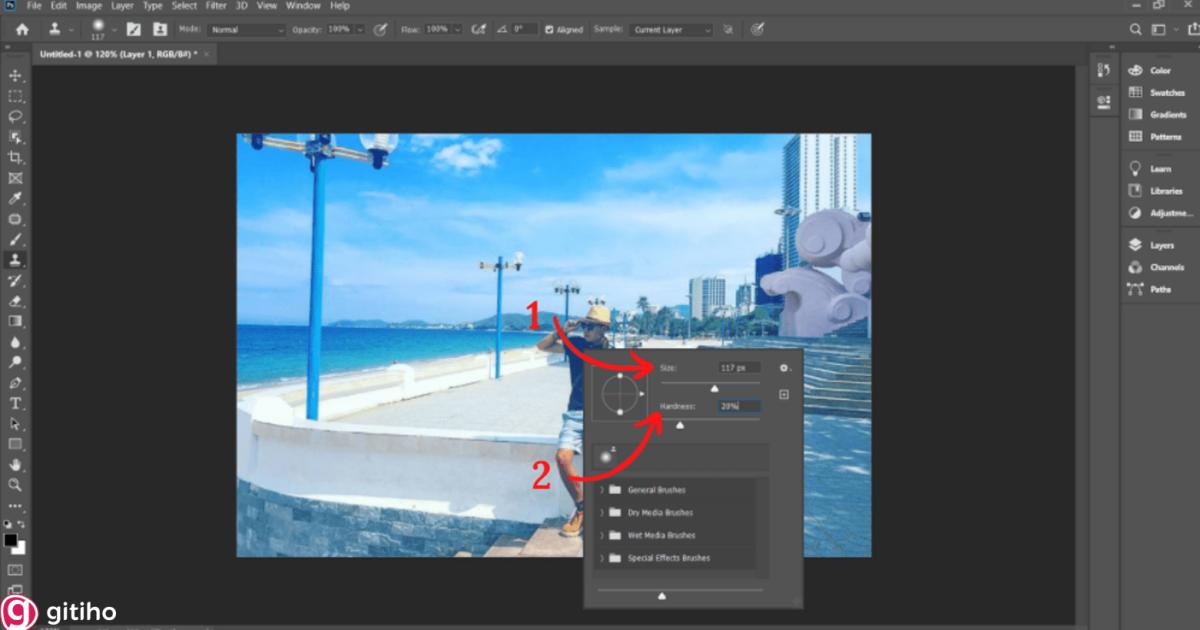Select the Move tool

(14, 74)
